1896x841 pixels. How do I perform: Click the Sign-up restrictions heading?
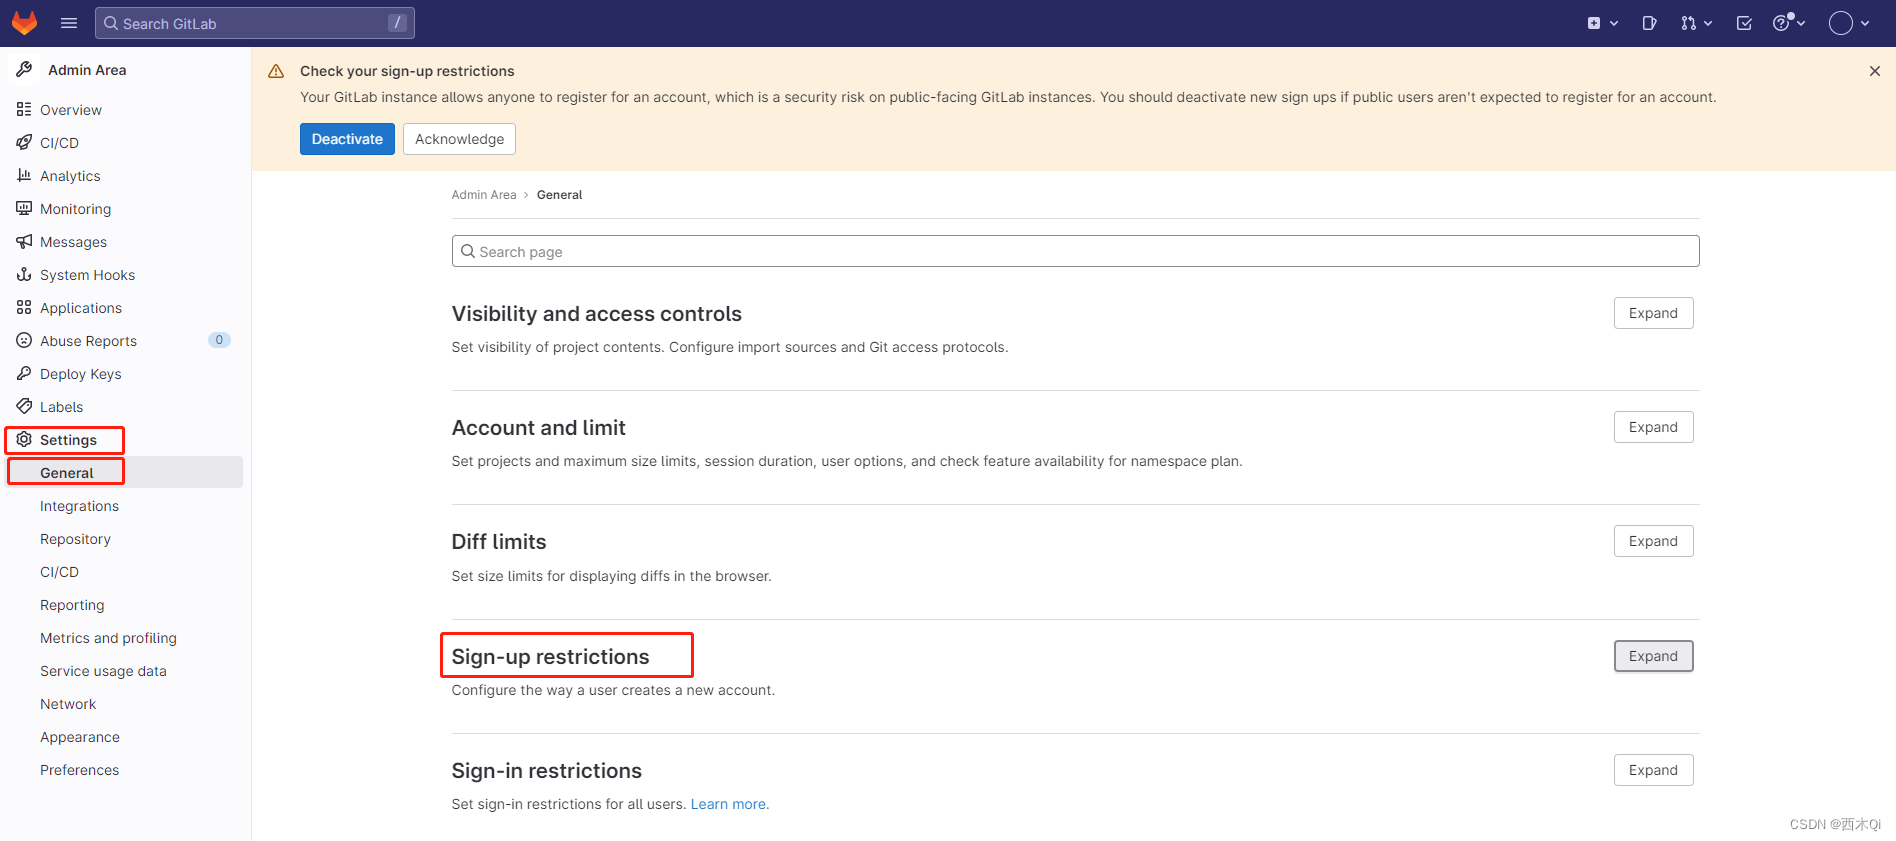550,657
